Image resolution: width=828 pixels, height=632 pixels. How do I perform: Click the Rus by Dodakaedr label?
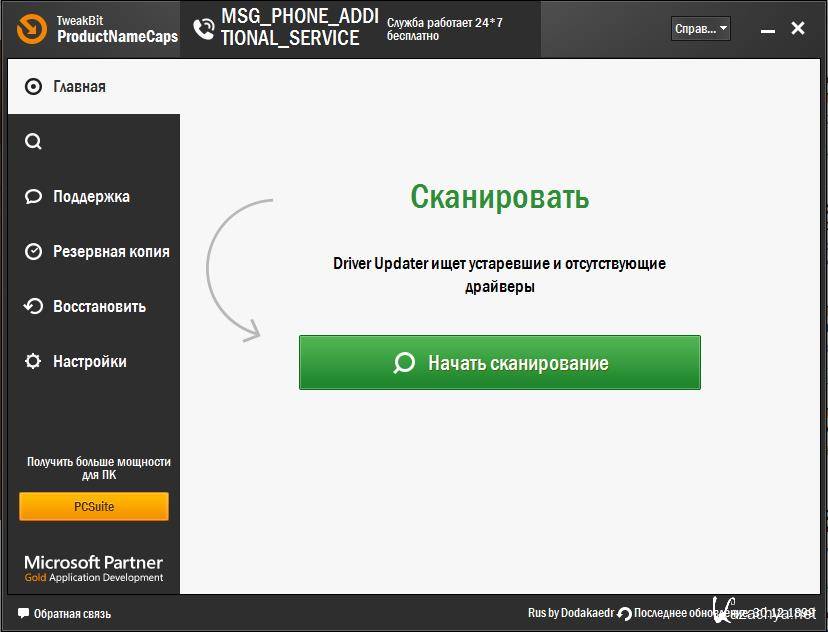pyautogui.click(x=570, y=614)
